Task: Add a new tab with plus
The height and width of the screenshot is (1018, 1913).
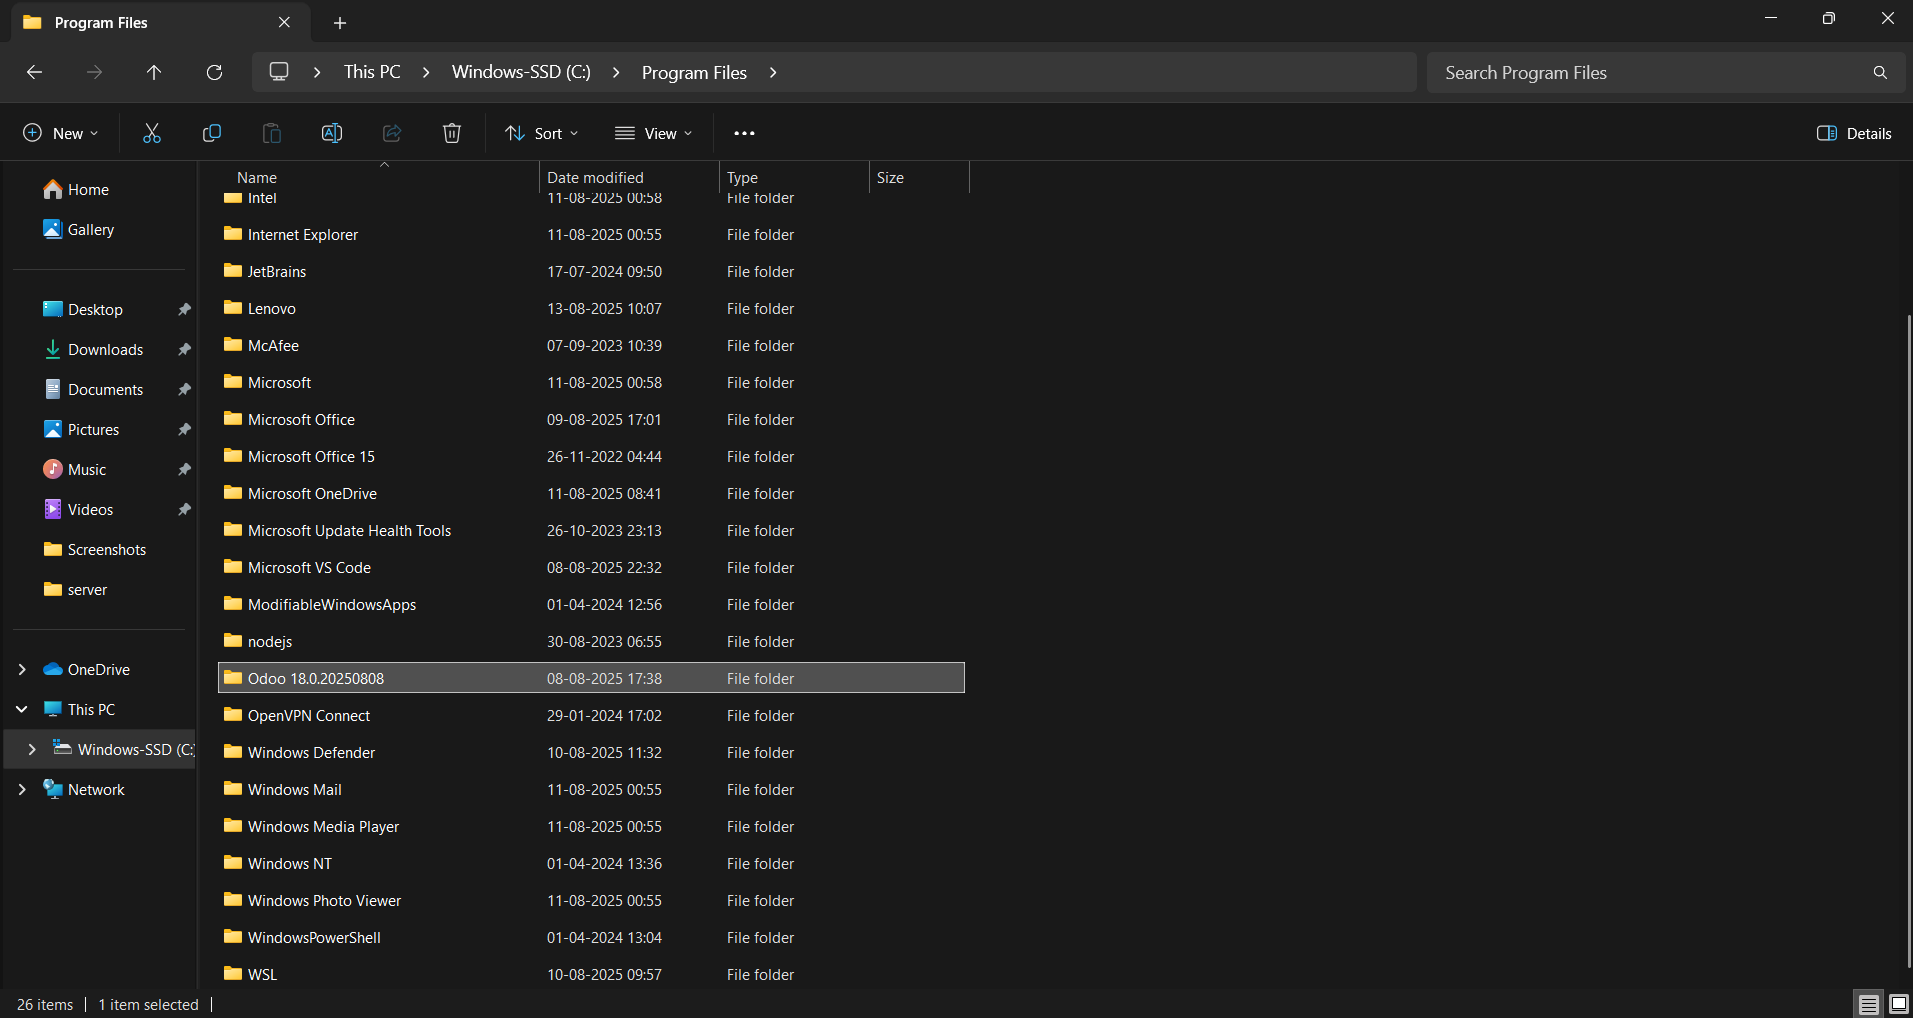Action: click(340, 22)
